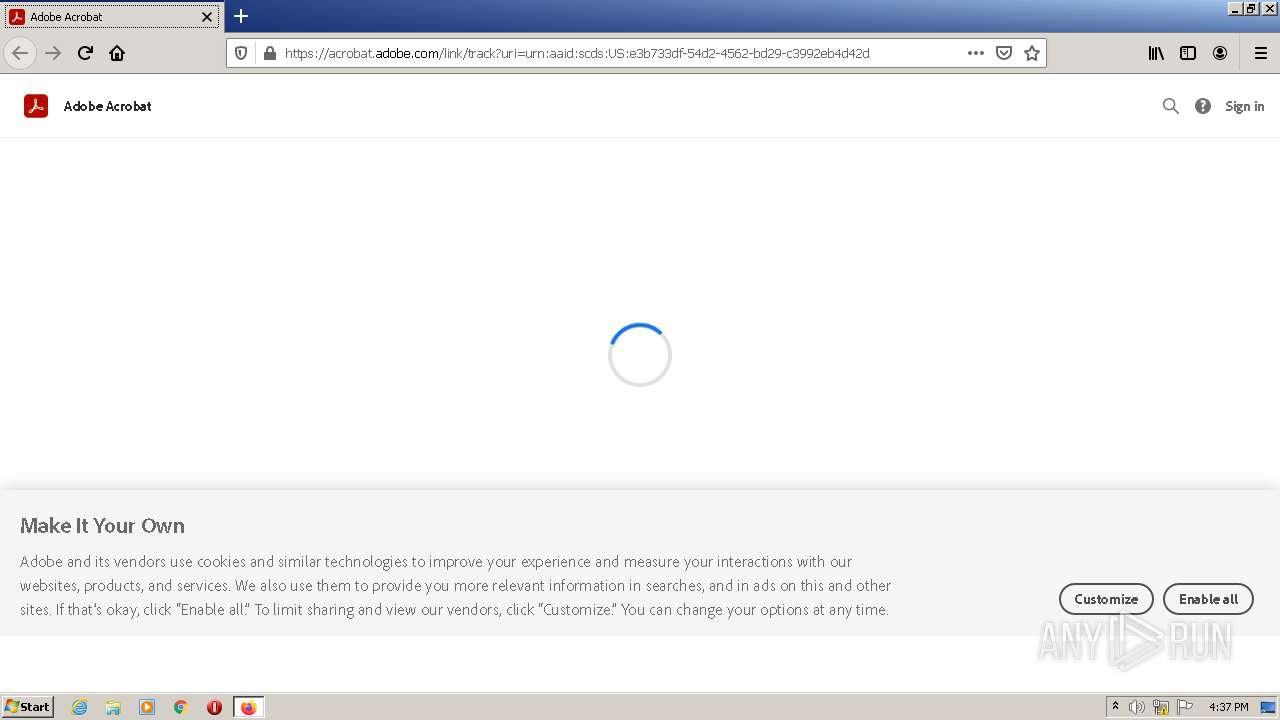Image resolution: width=1280 pixels, height=720 pixels.
Task: Launch Google Chrome from the taskbar
Action: 181,707
